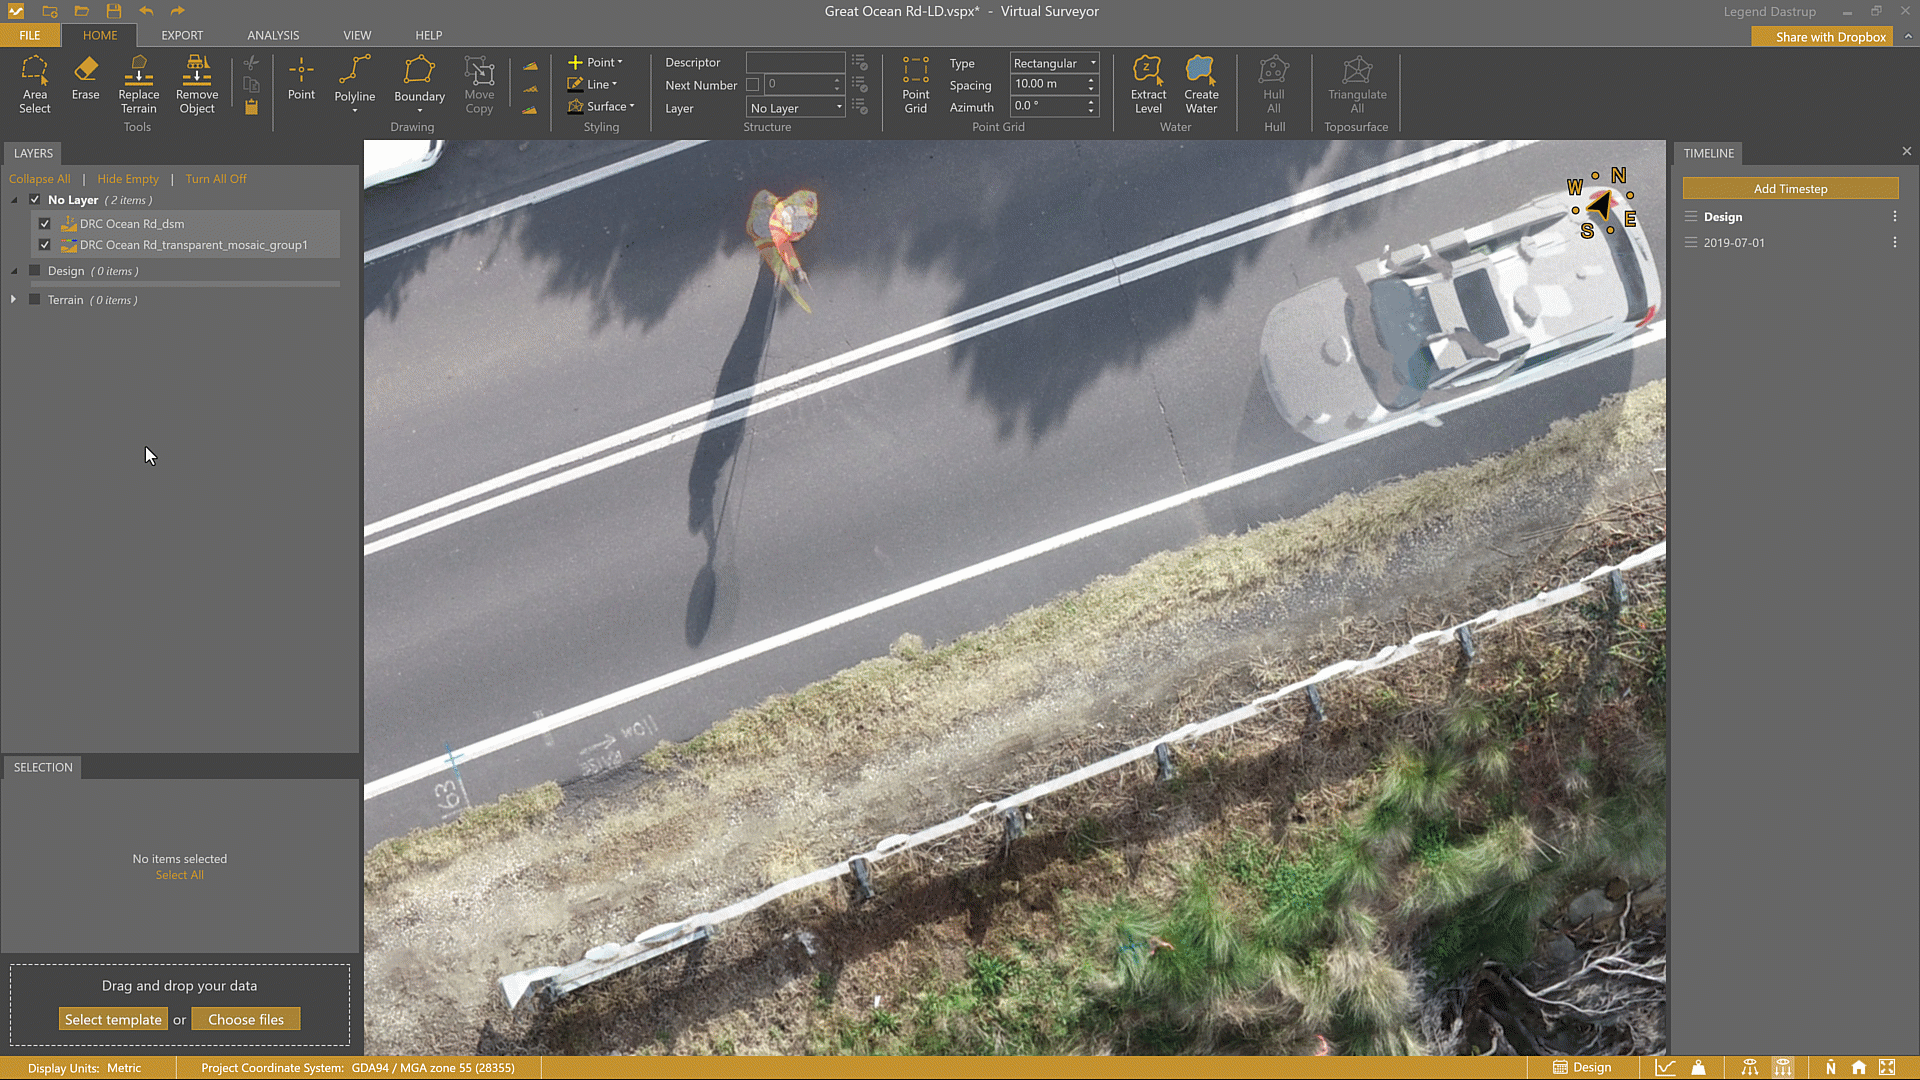Click the Descriptor input field
Screen dimensions: 1920x1080
(x=795, y=62)
